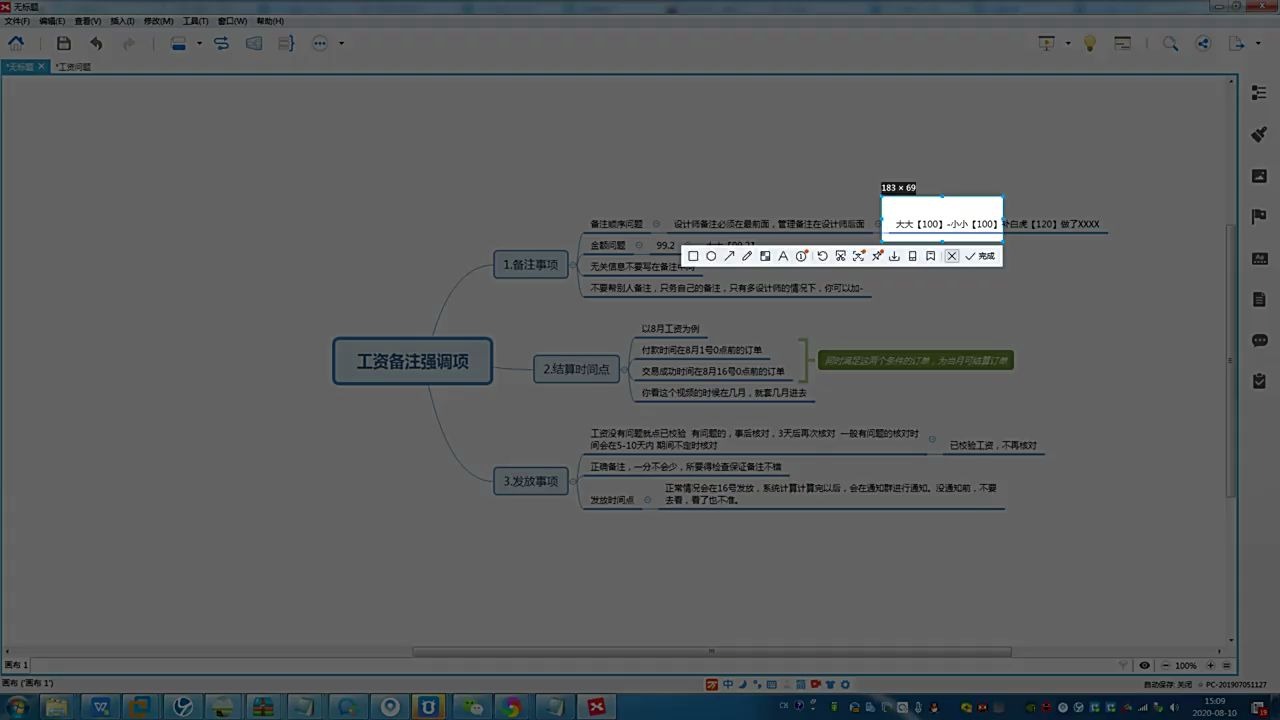Select the 3.发放事项 topic

click(531, 481)
